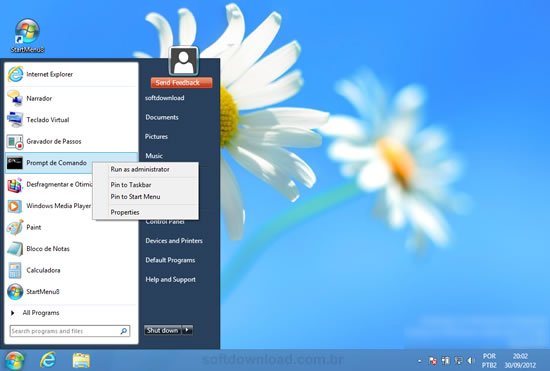Screen dimensions: 550x371
Task: Launch Windows Media Player icon
Action: pyautogui.click(x=15, y=206)
